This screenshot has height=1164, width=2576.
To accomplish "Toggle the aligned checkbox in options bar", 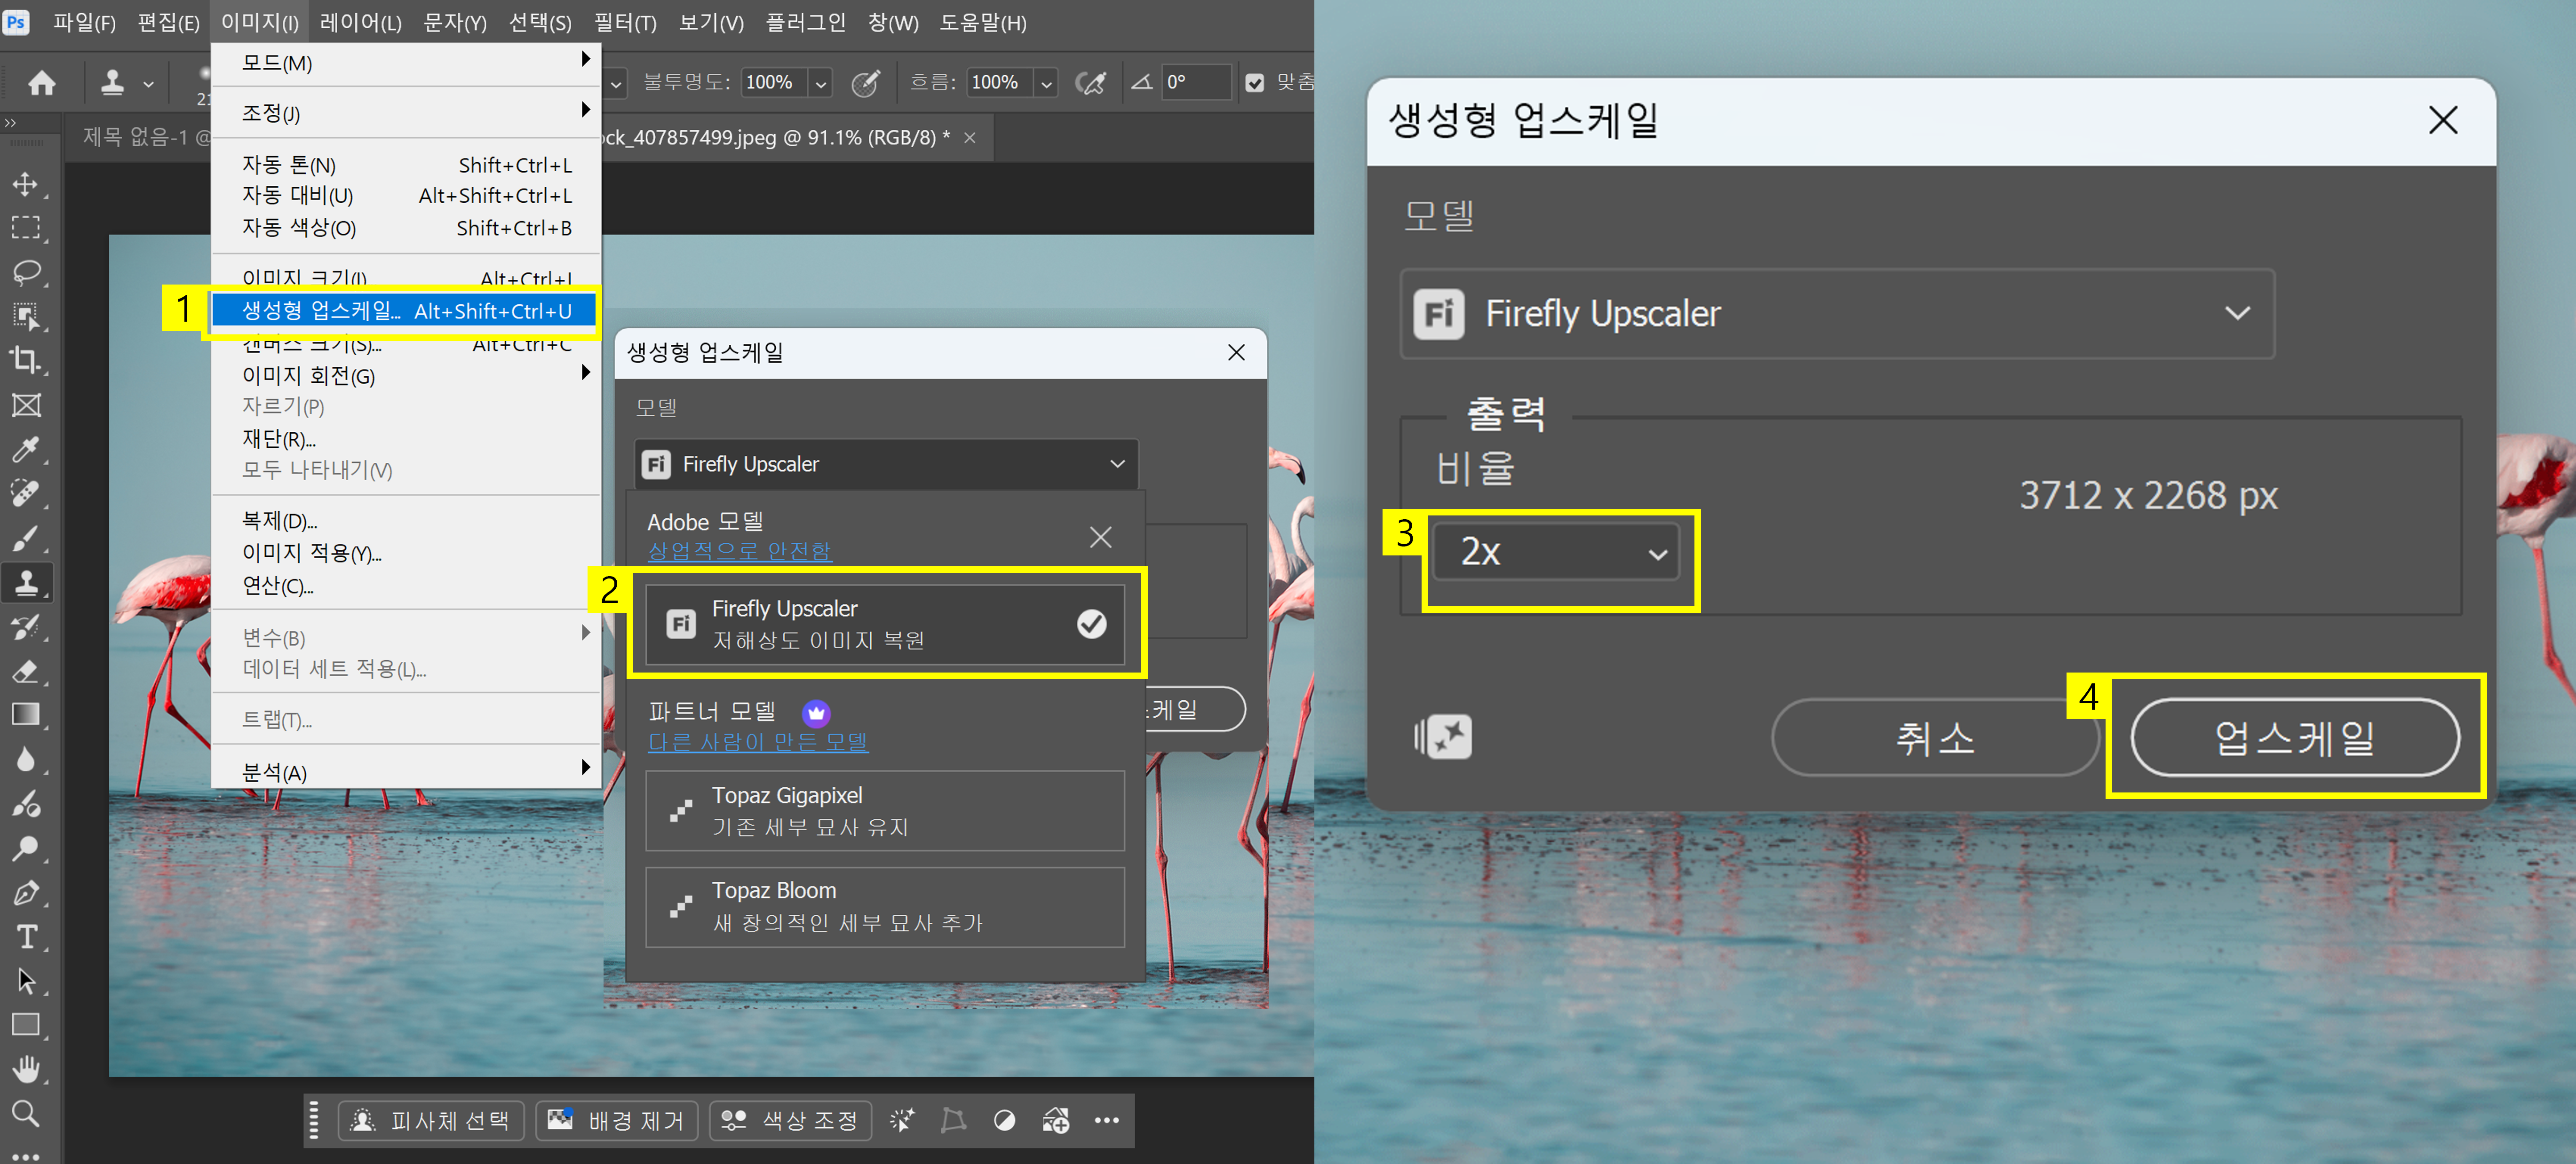I will [x=1254, y=83].
